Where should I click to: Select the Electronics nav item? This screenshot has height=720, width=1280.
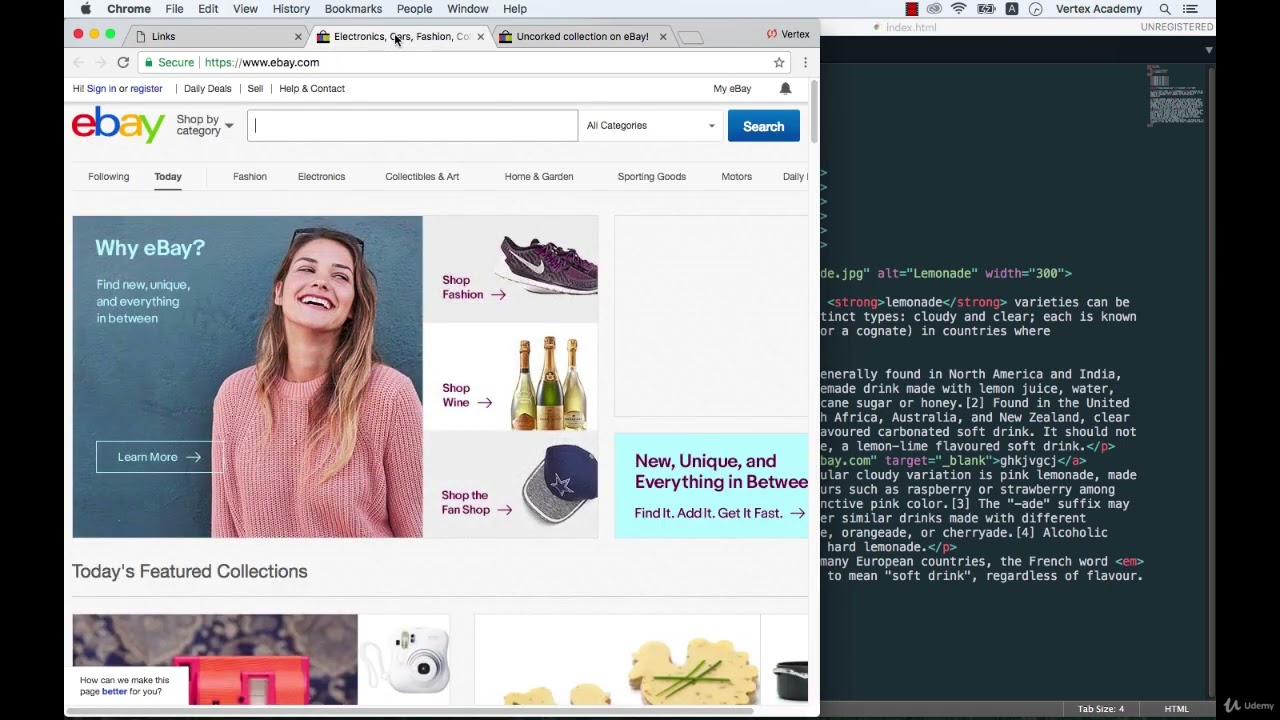[321, 176]
